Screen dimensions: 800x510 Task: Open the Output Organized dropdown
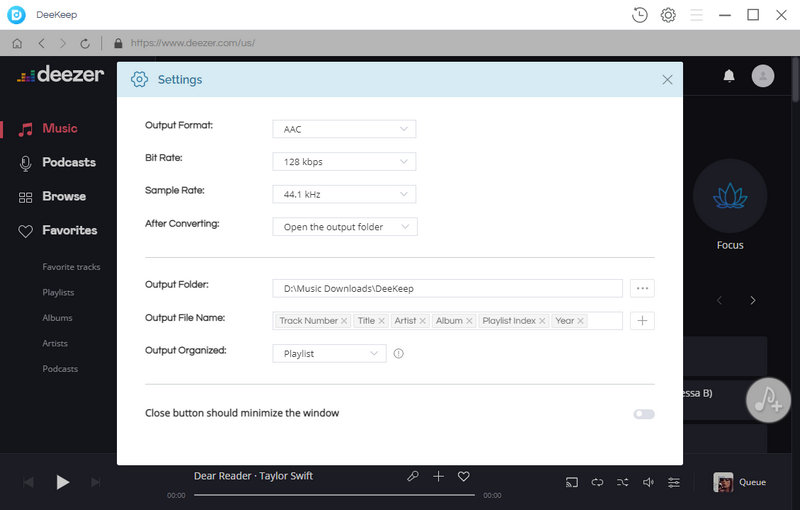click(329, 353)
